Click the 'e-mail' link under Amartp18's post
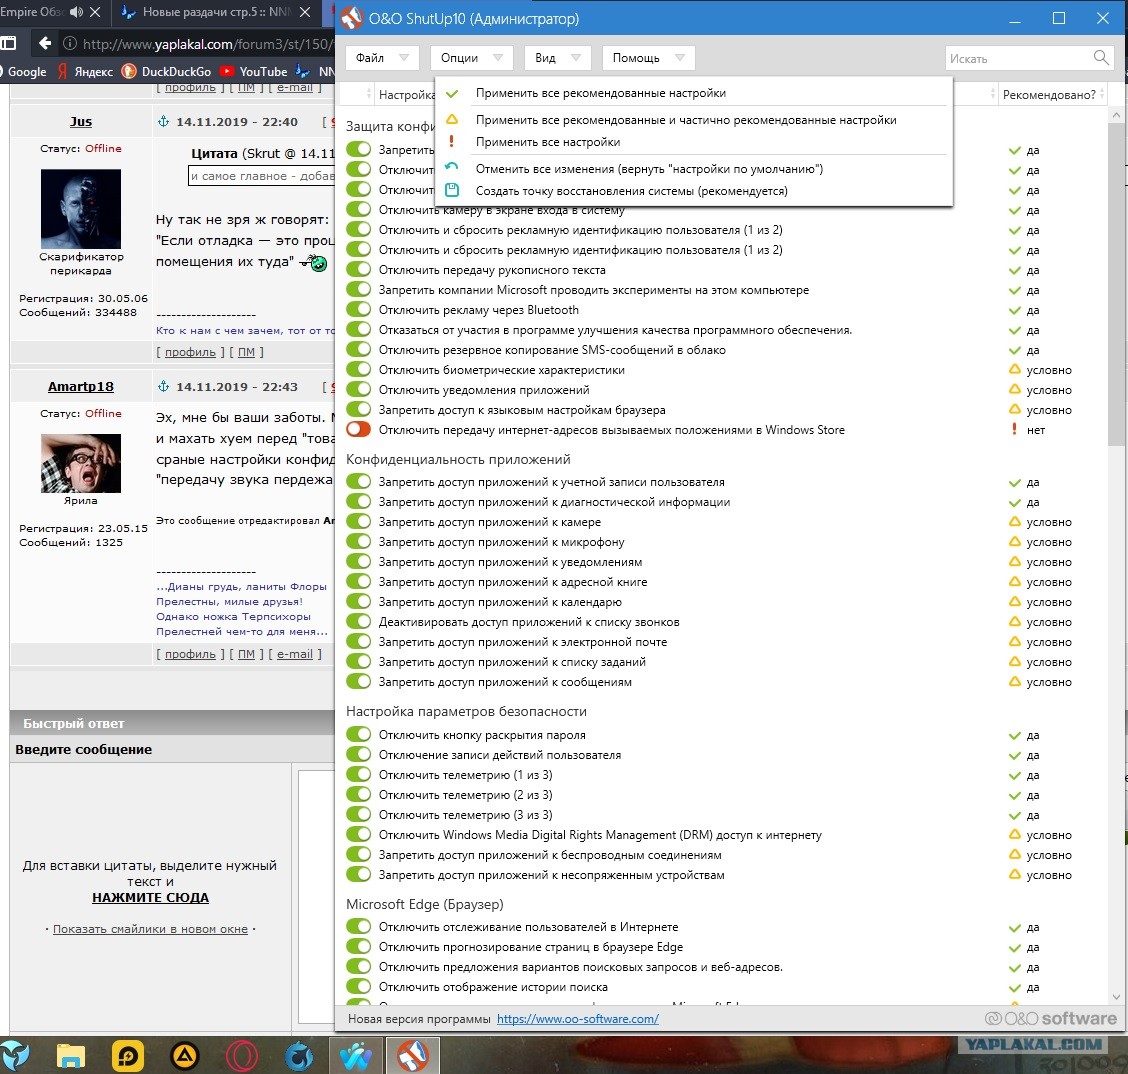 pyautogui.click(x=294, y=654)
